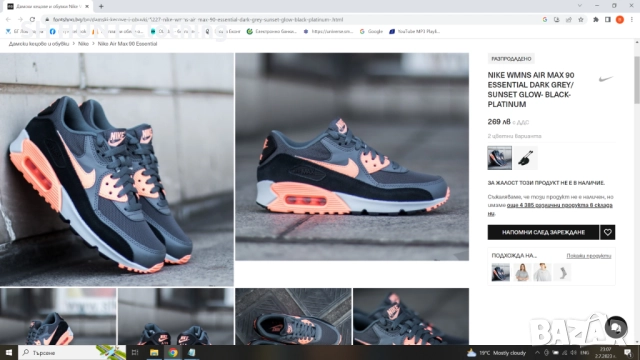This screenshot has height=360, width=640.
Task: Open the bottom-row tongue close-up photo
Action: [x=411, y=316]
